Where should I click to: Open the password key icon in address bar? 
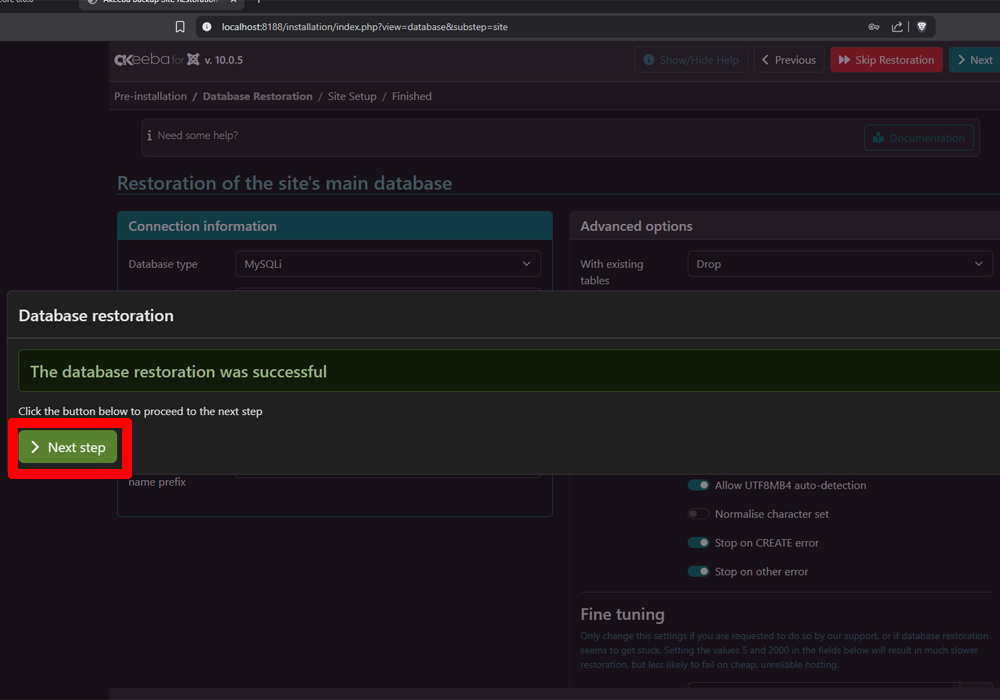coord(874,27)
